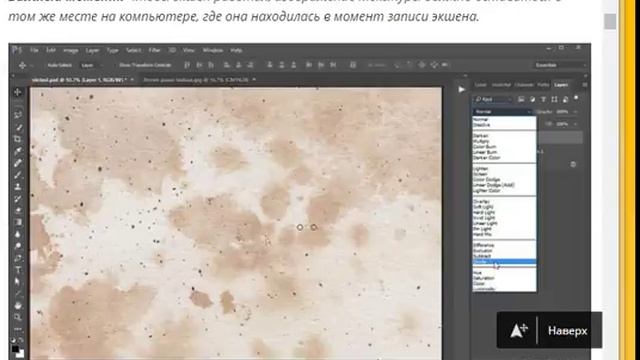Image resolution: width=640 pixels, height=360 pixels.
Task: Filter layers by type layer icon
Action: pos(543,99)
